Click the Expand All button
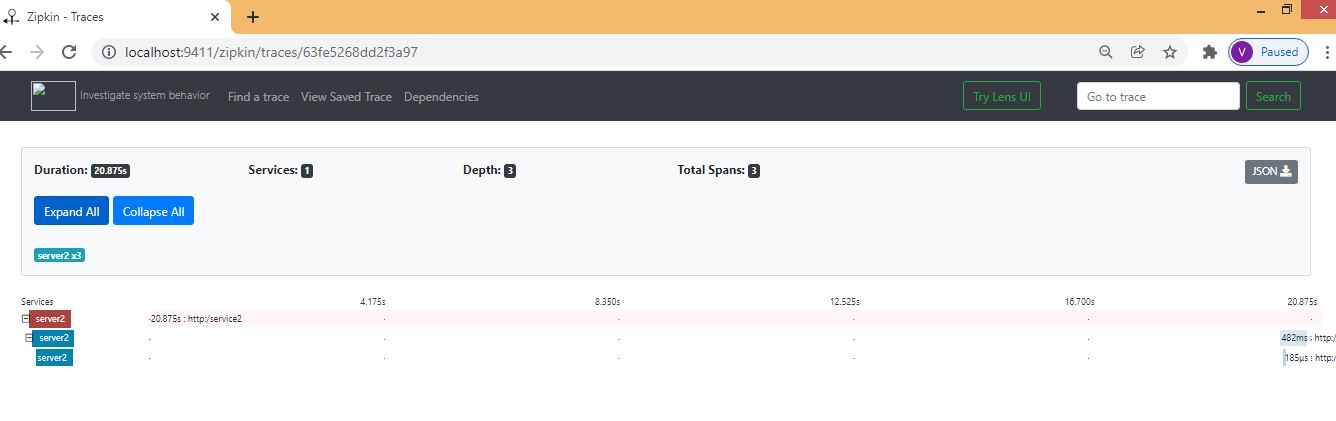1336x421 pixels. tap(71, 211)
